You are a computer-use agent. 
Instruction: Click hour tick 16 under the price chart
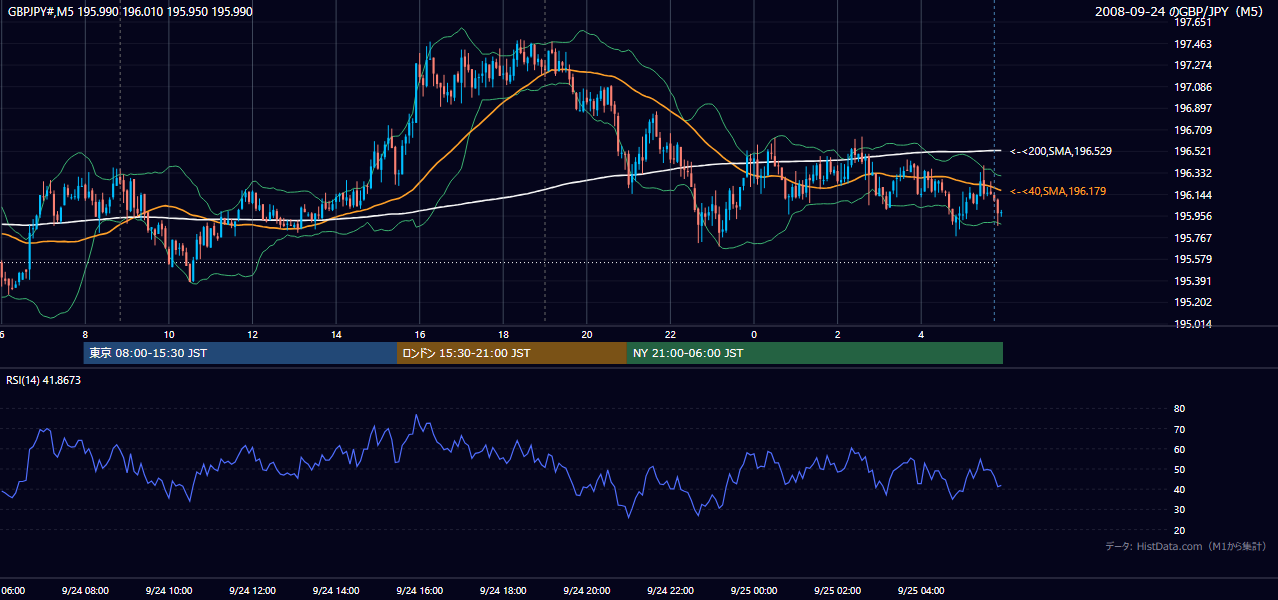click(420, 334)
